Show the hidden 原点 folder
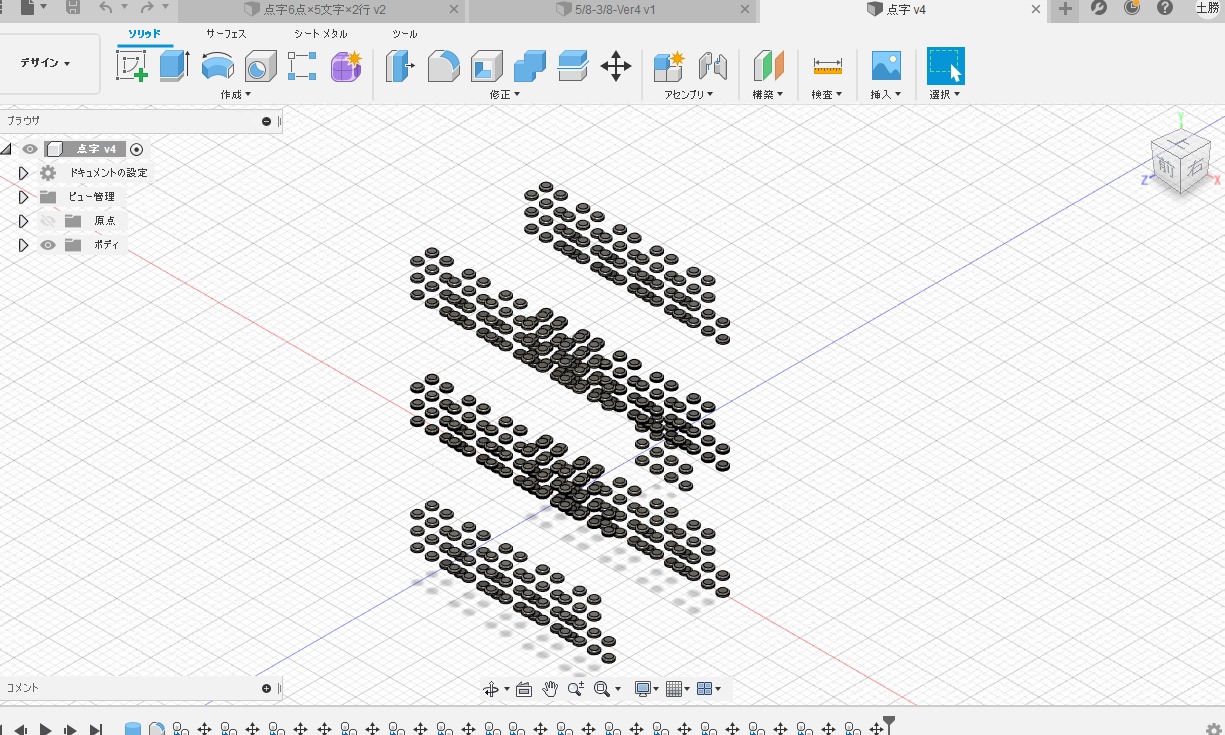This screenshot has width=1225, height=735. click(47, 221)
